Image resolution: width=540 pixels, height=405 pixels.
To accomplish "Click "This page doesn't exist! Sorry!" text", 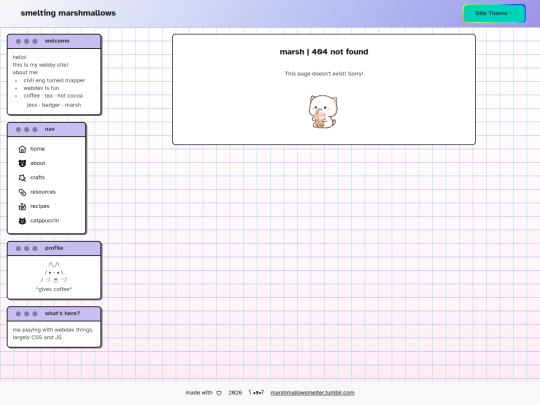I will 324,74.
